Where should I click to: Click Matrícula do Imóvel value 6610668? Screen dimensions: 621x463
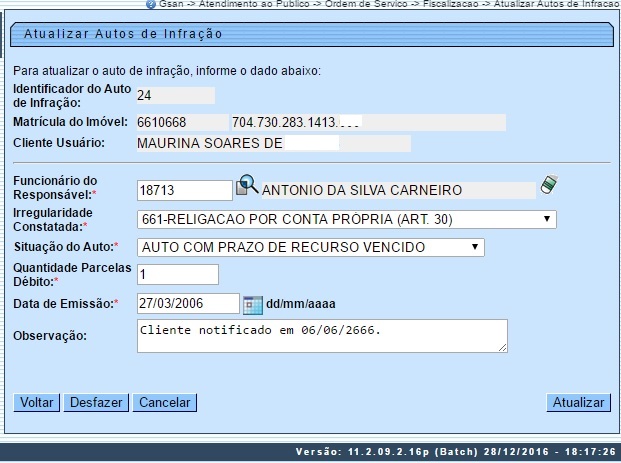(162, 122)
